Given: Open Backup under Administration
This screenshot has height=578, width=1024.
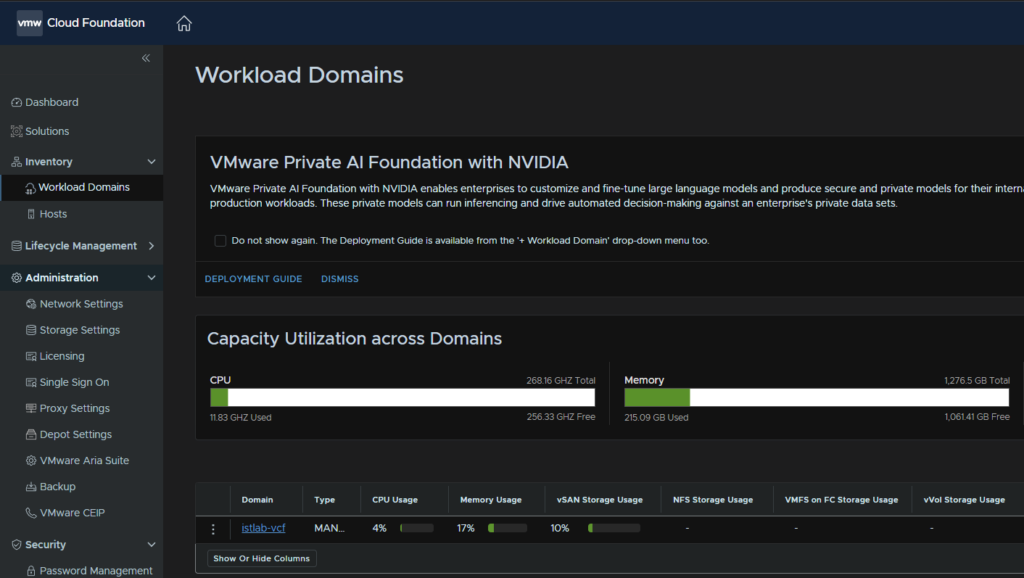Looking at the screenshot, I should (57, 487).
